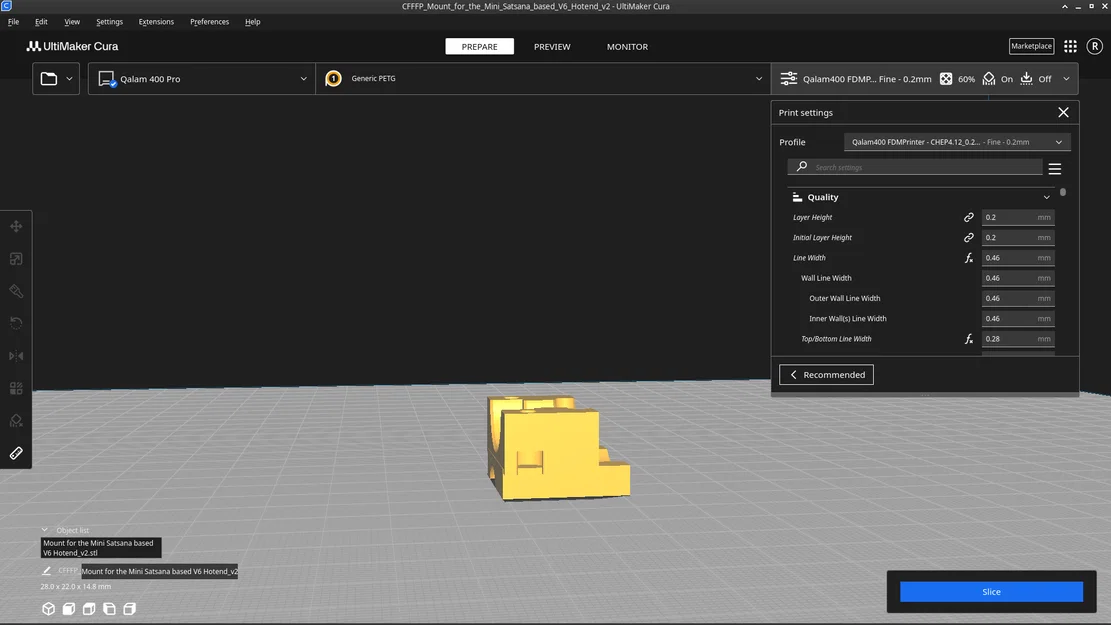1111x625 pixels.
Task: Collapse the print settings summary chevron
Action: pyautogui.click(x=1066, y=79)
